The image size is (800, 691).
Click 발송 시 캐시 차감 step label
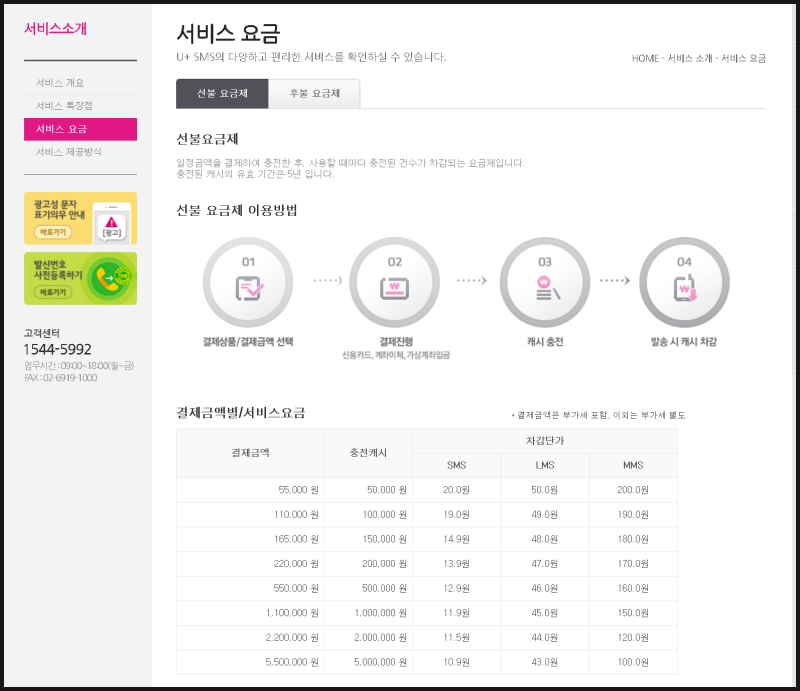684,342
